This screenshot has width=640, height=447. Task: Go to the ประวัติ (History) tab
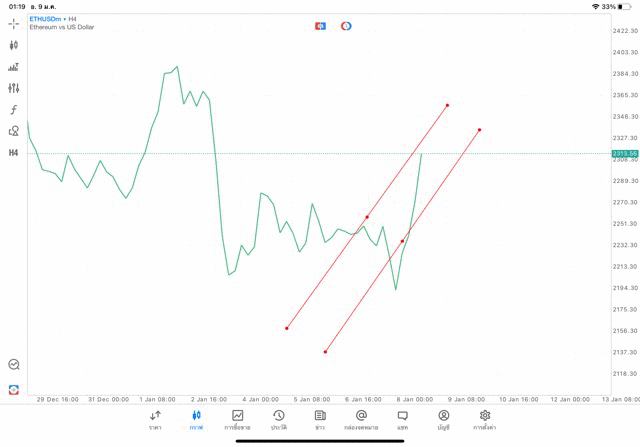[x=279, y=420]
